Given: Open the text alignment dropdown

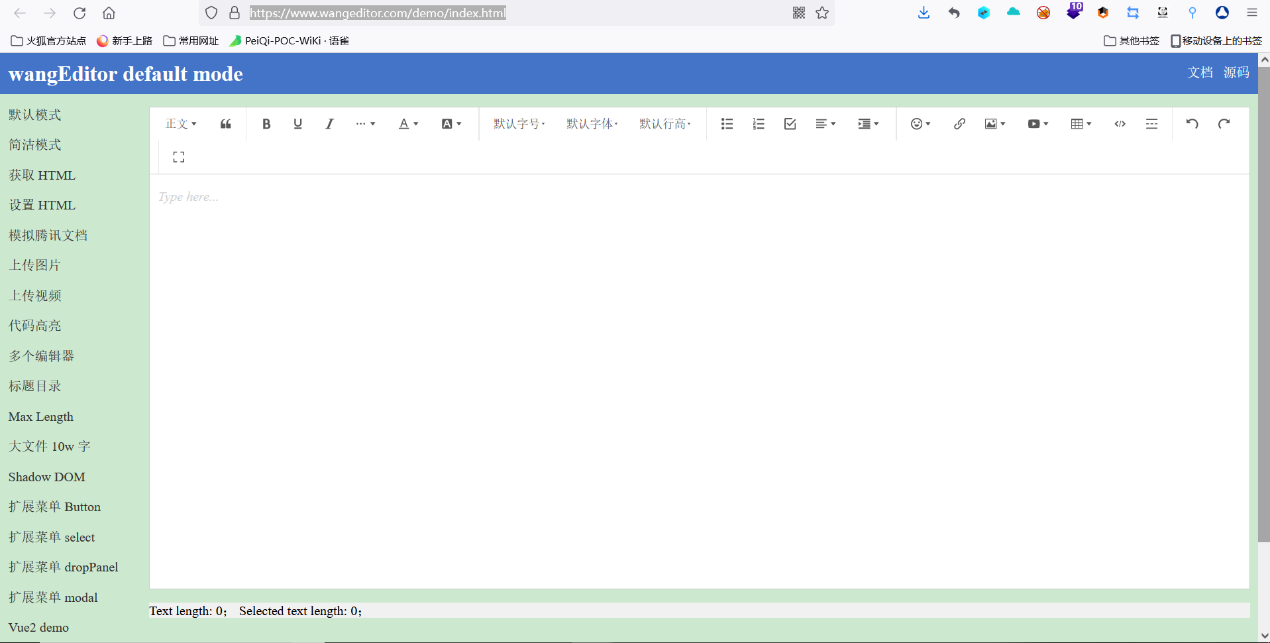Looking at the screenshot, I should (x=825, y=124).
